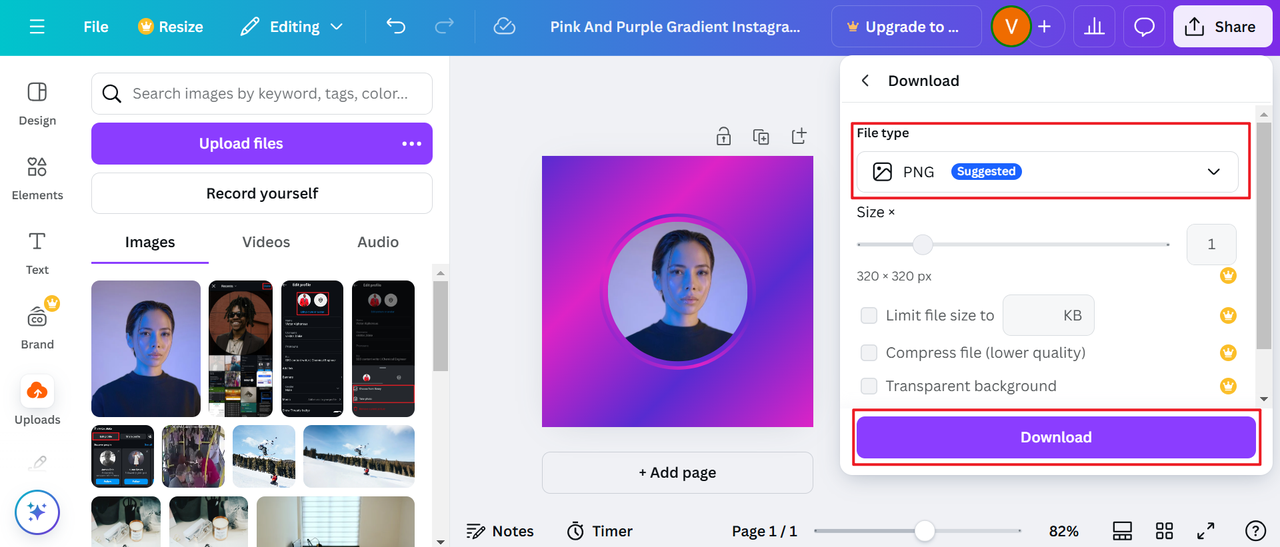Go back from the Download panel
The image size is (1280, 547).
pos(865,81)
